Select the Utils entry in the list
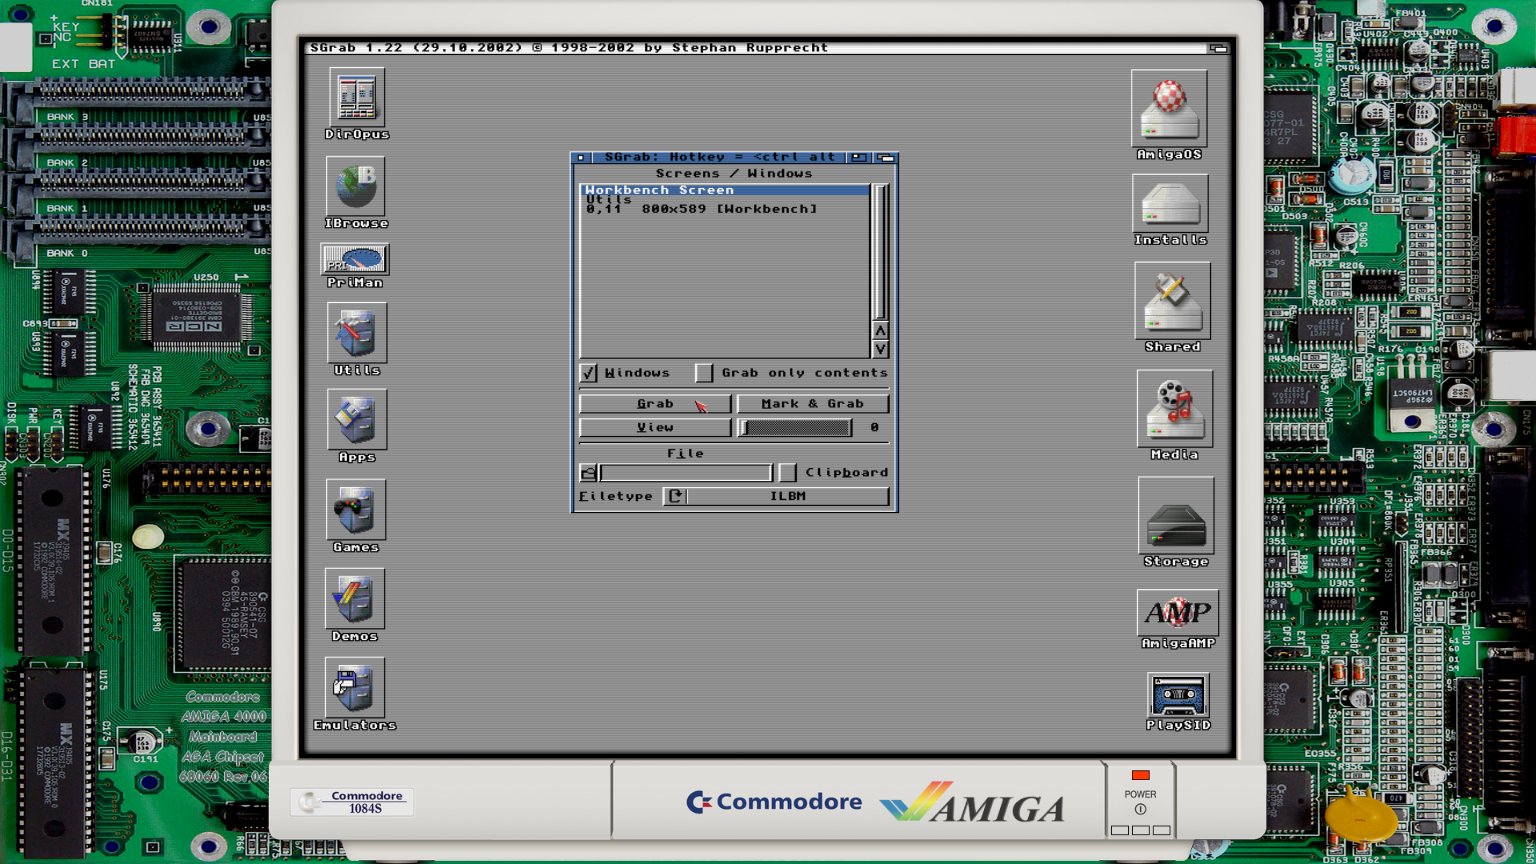 tap(724, 200)
